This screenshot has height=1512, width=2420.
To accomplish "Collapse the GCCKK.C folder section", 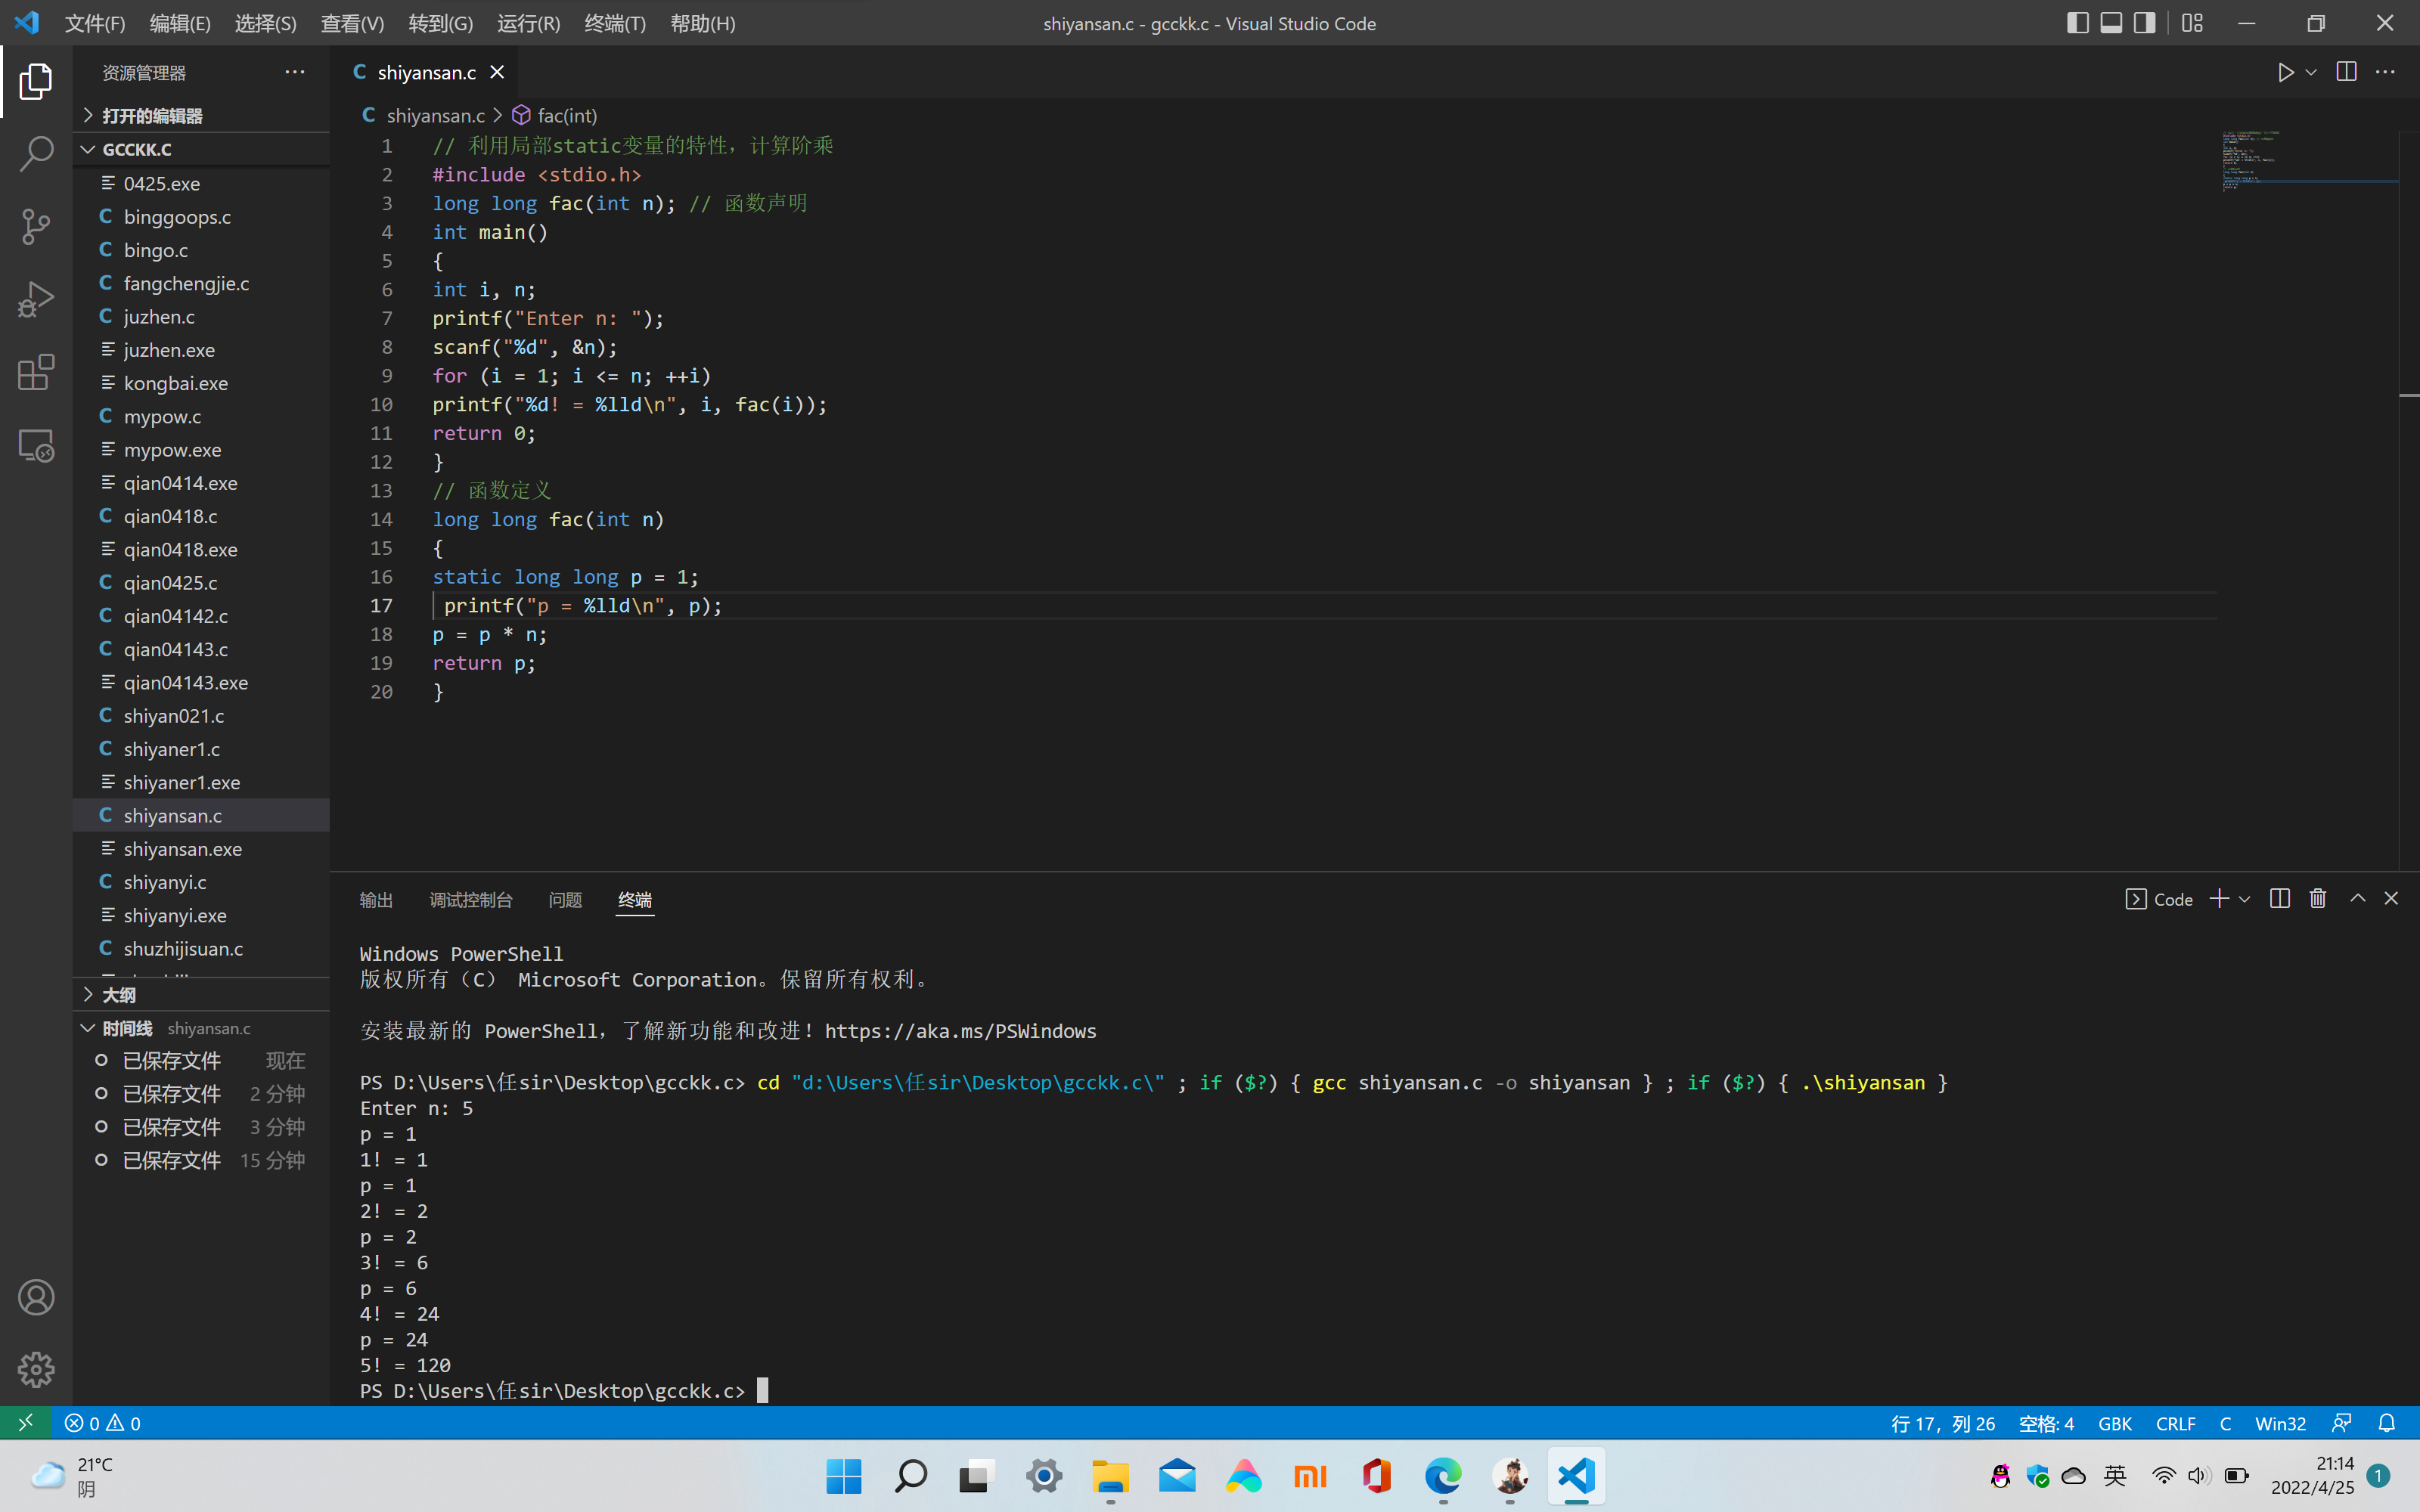I will click(201, 149).
